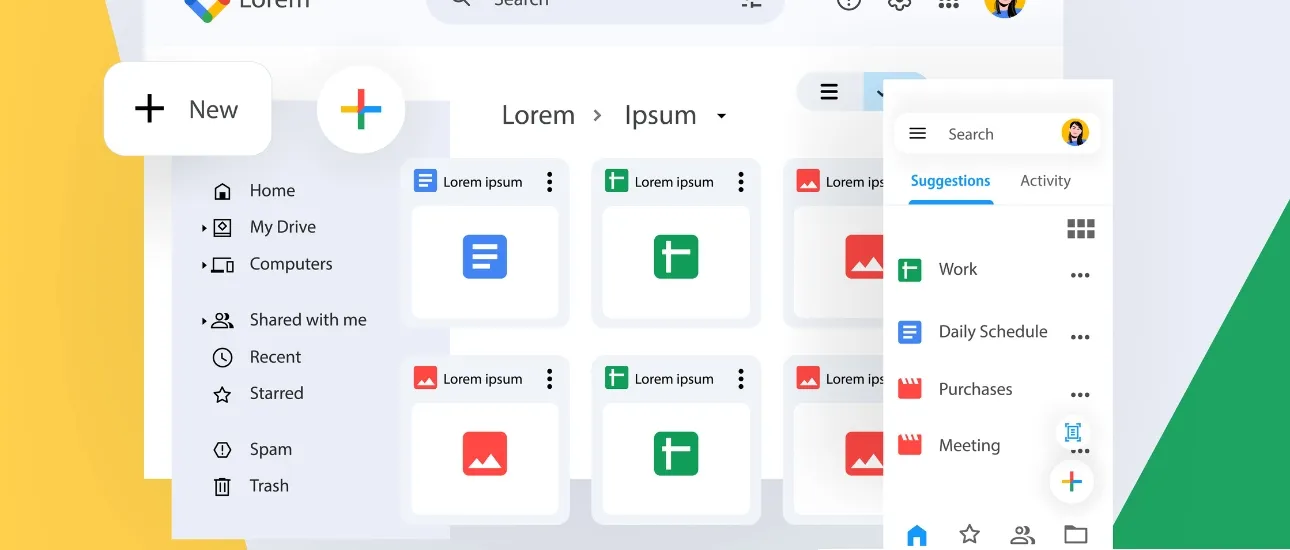Click the Home house icon in the sidebar
The width and height of the screenshot is (1290, 550).
point(223,191)
